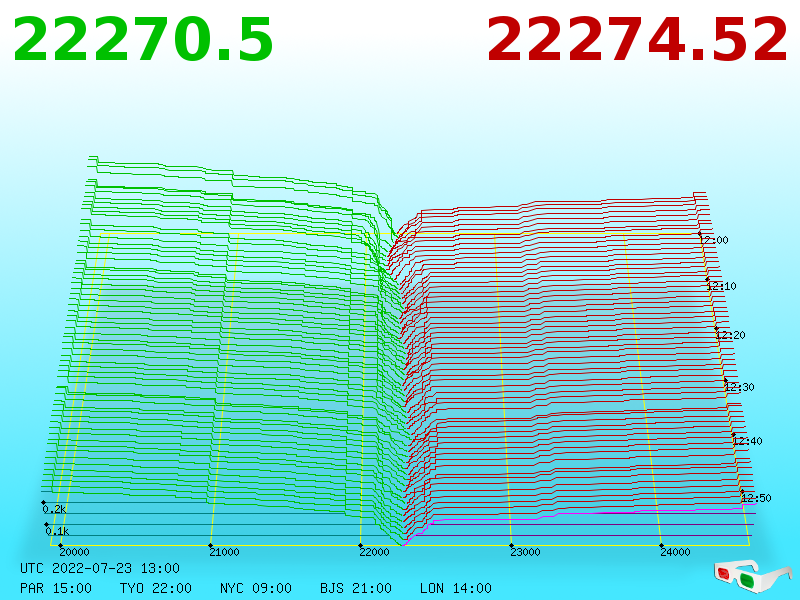
Task: Click the 12:20 time axis marker
Action: (x=731, y=335)
